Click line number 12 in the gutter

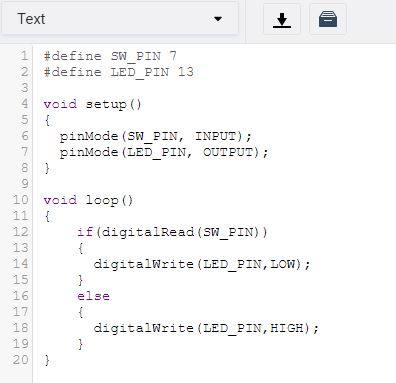coord(21,232)
